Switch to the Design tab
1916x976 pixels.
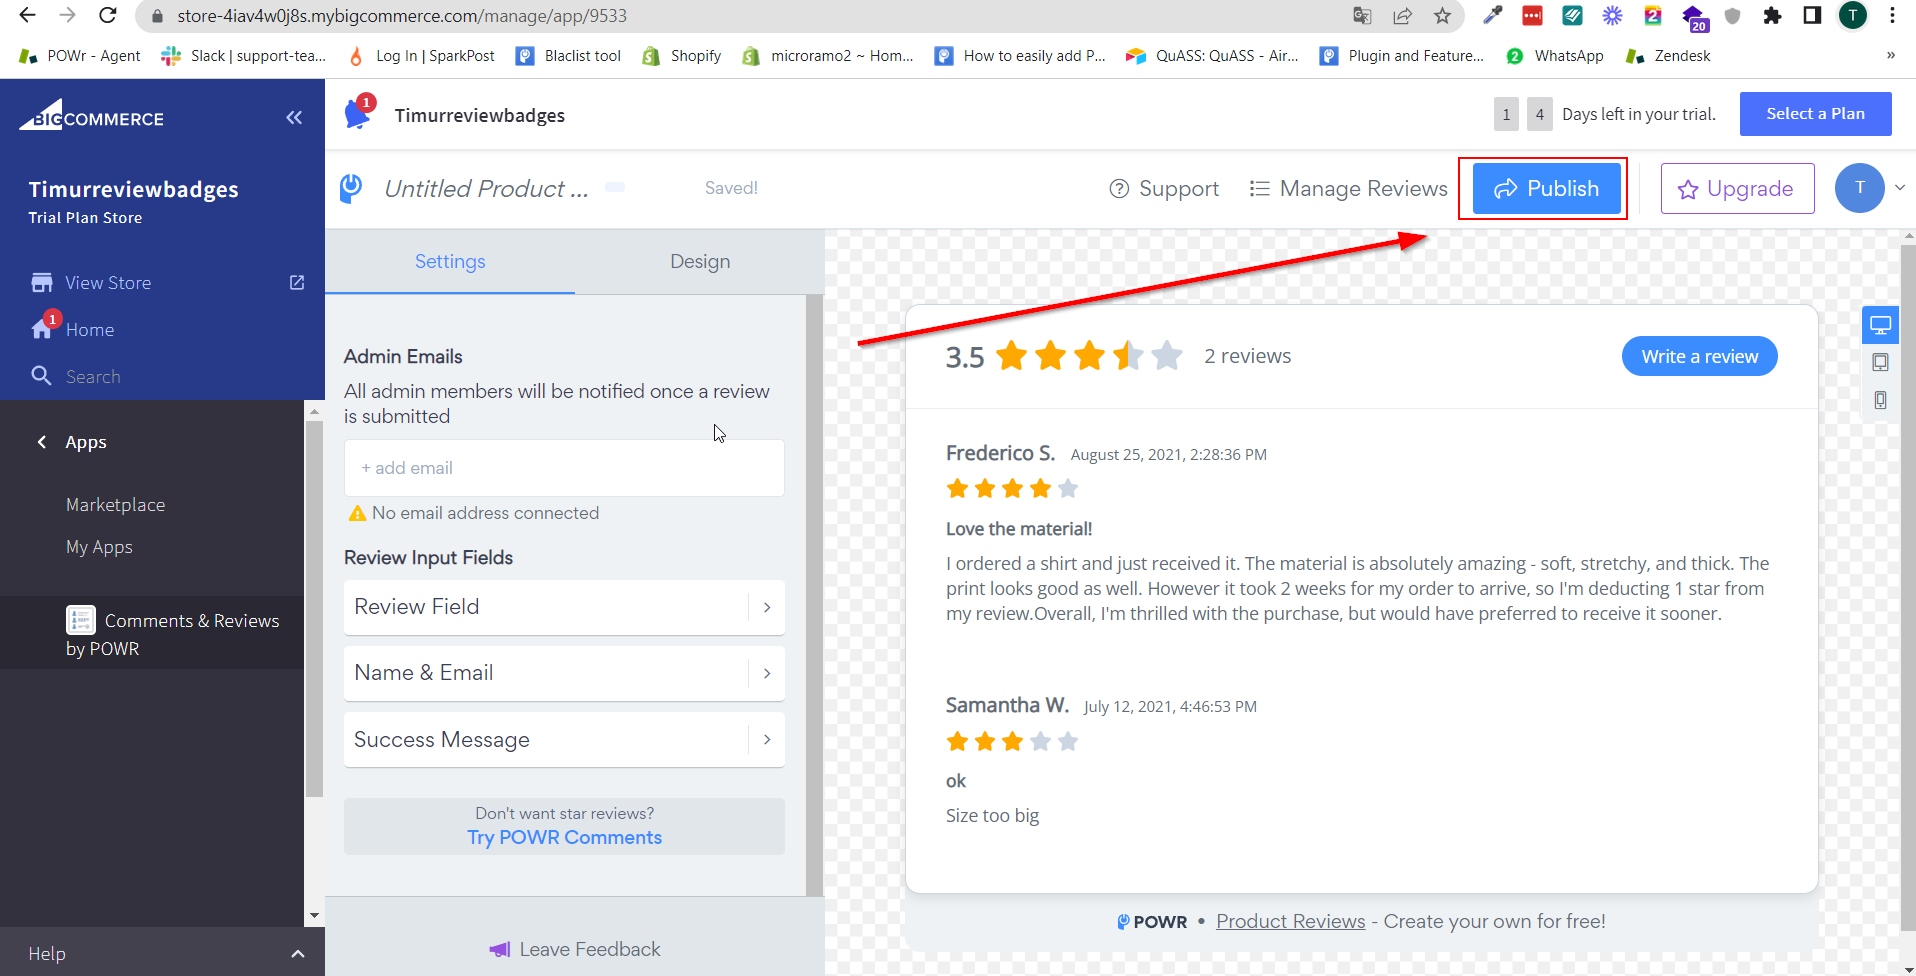click(x=700, y=262)
